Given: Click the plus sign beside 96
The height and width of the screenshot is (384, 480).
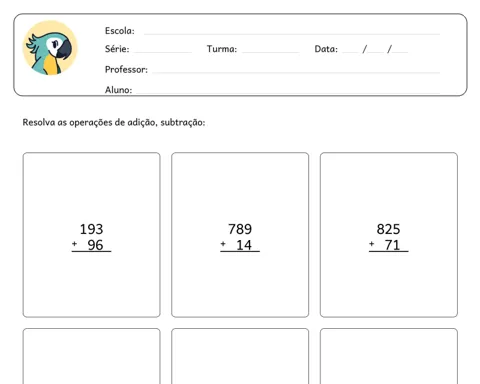Looking at the screenshot, I should (74, 244).
